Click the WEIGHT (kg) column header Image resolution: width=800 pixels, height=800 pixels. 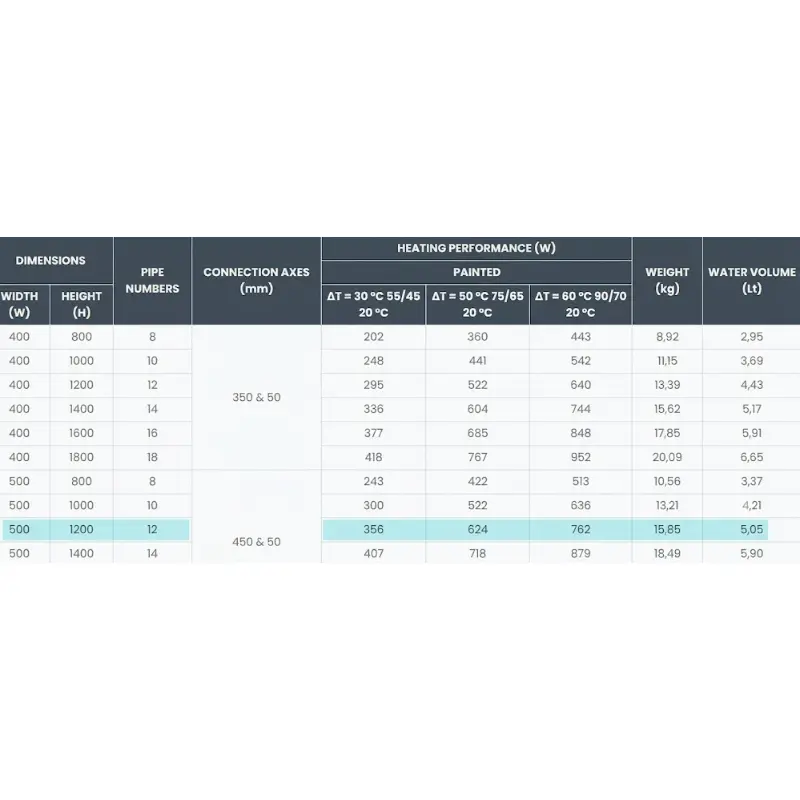click(x=667, y=281)
